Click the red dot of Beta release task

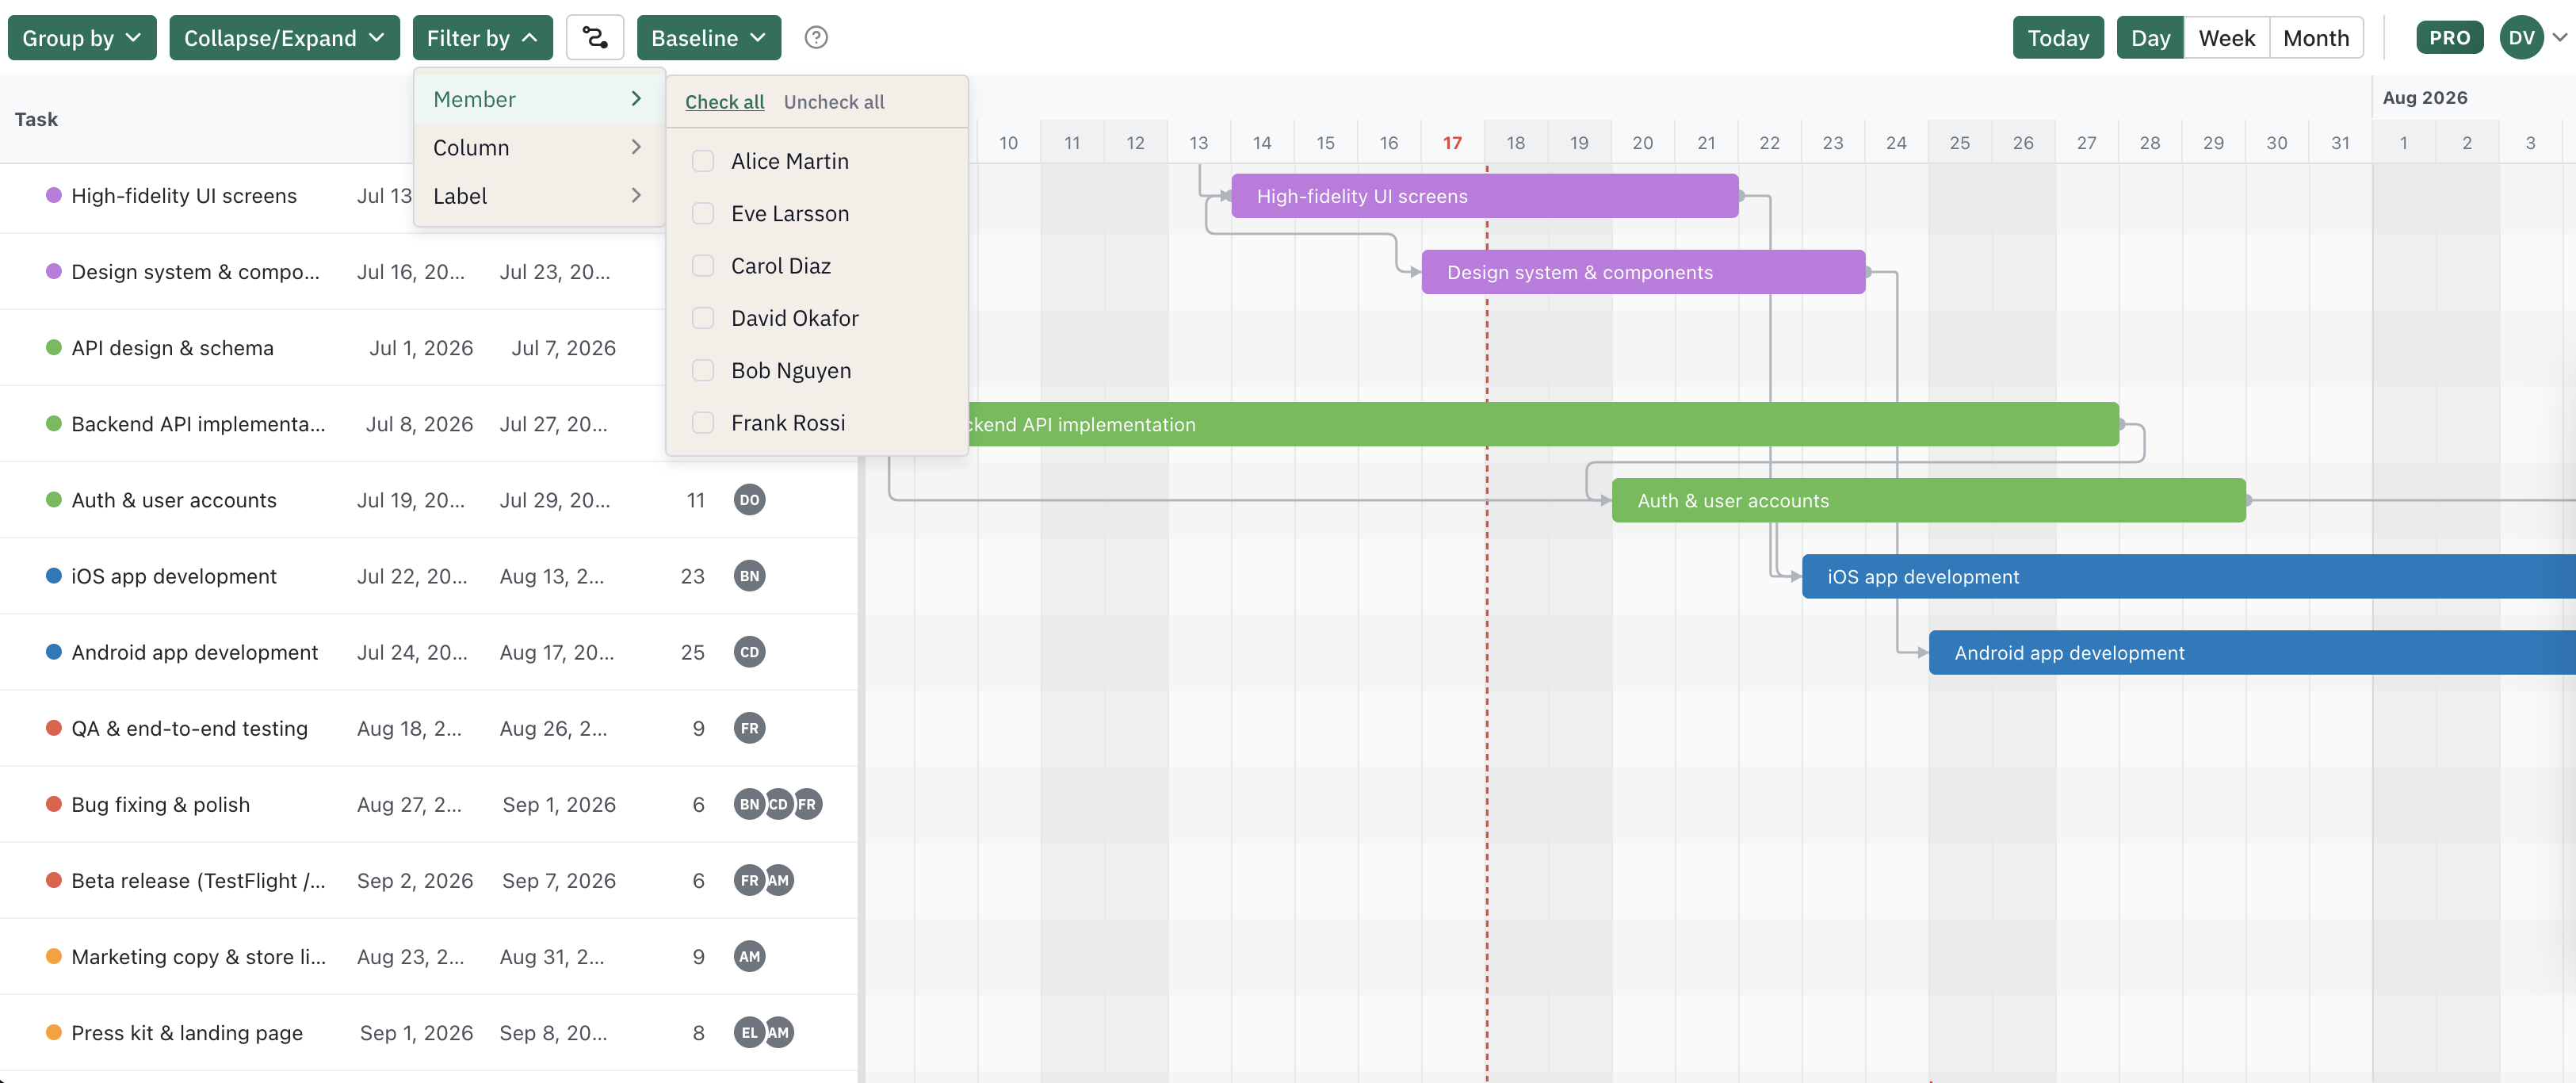(x=54, y=879)
